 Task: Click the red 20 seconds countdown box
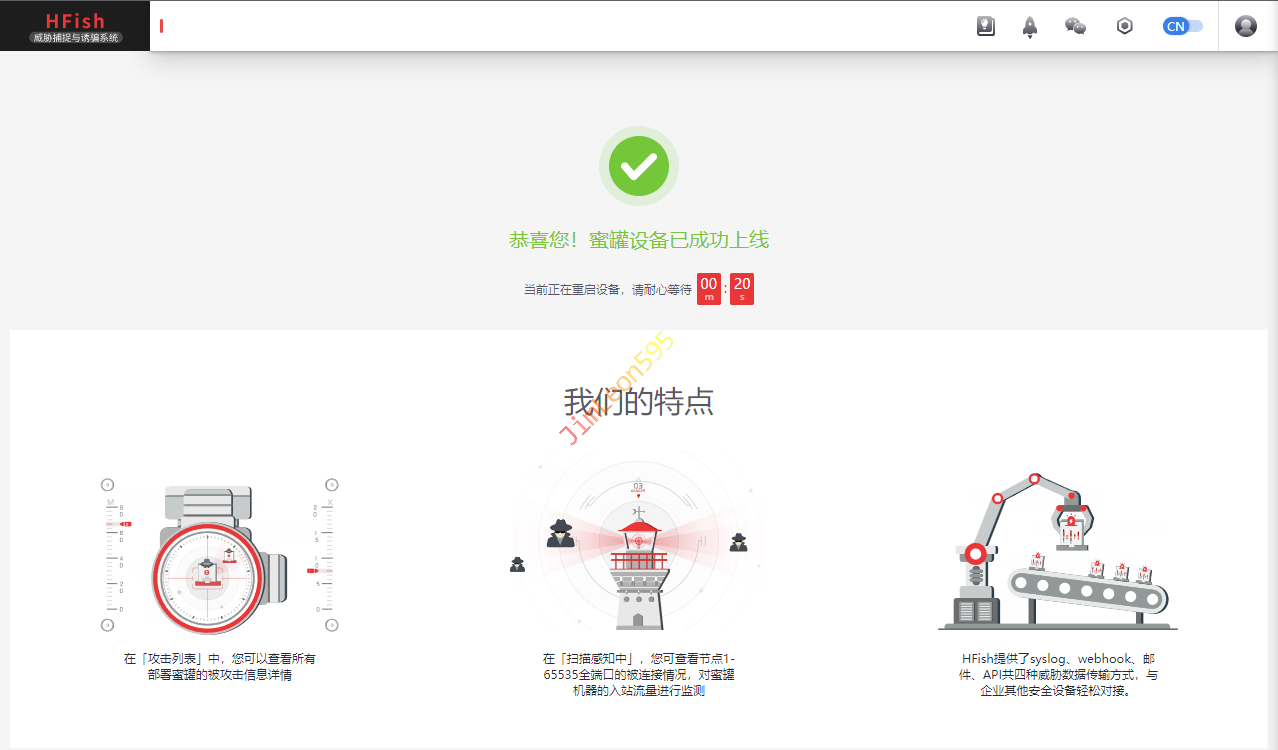[x=742, y=289]
